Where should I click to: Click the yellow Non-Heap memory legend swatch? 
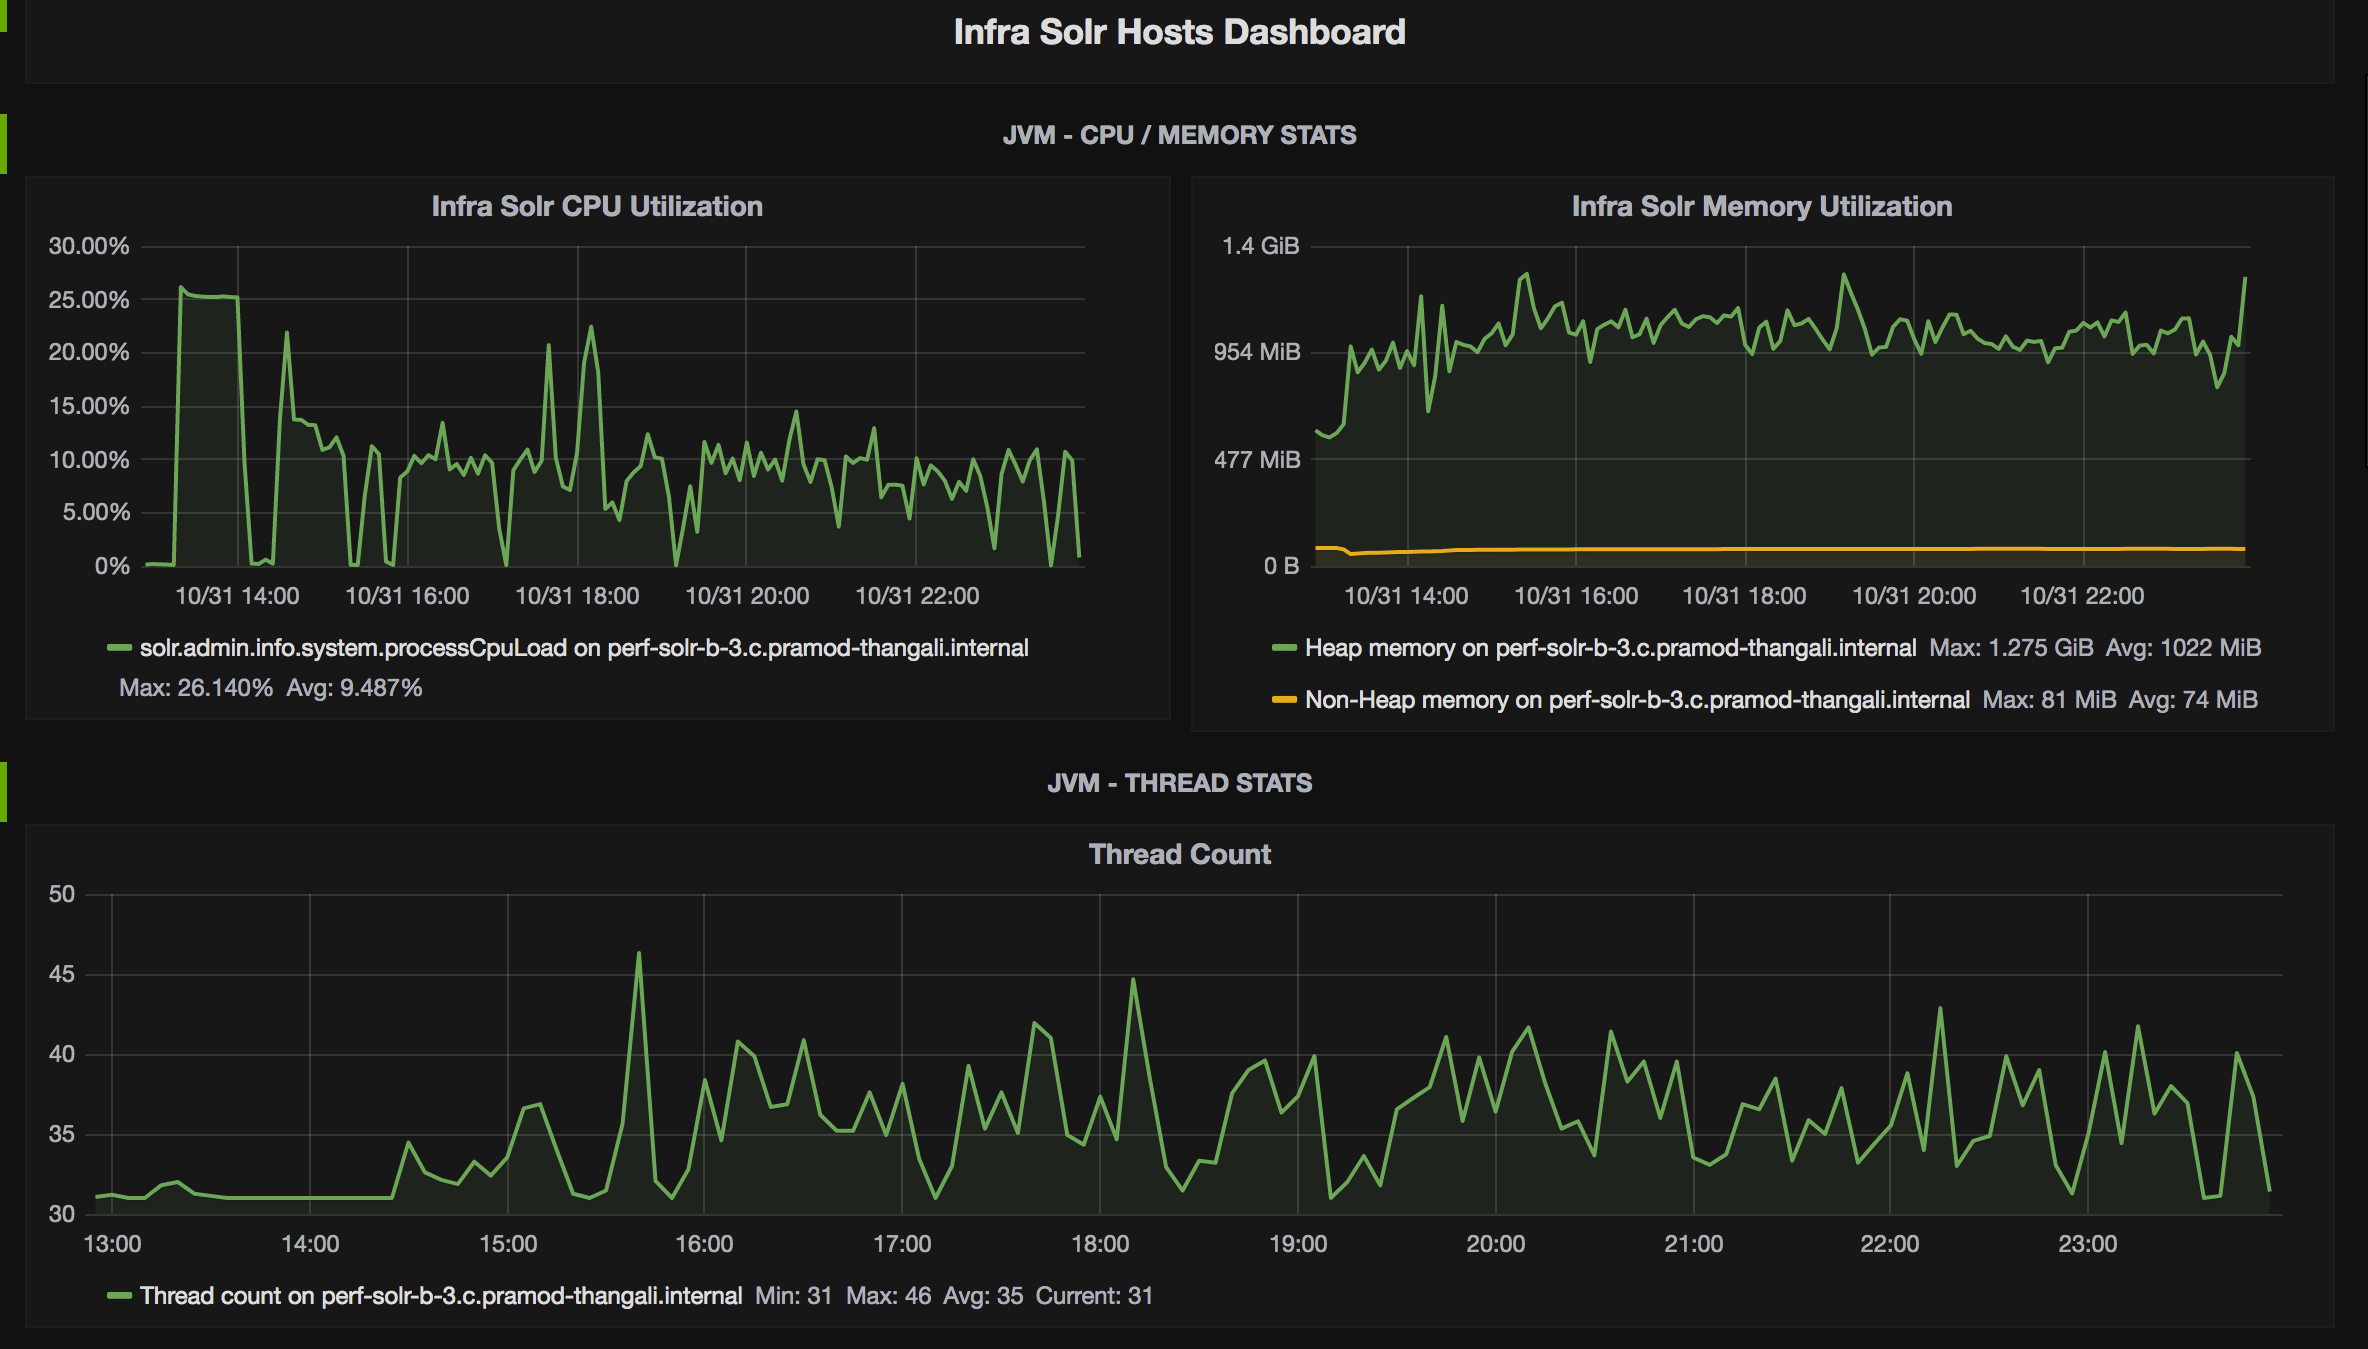[x=1284, y=700]
